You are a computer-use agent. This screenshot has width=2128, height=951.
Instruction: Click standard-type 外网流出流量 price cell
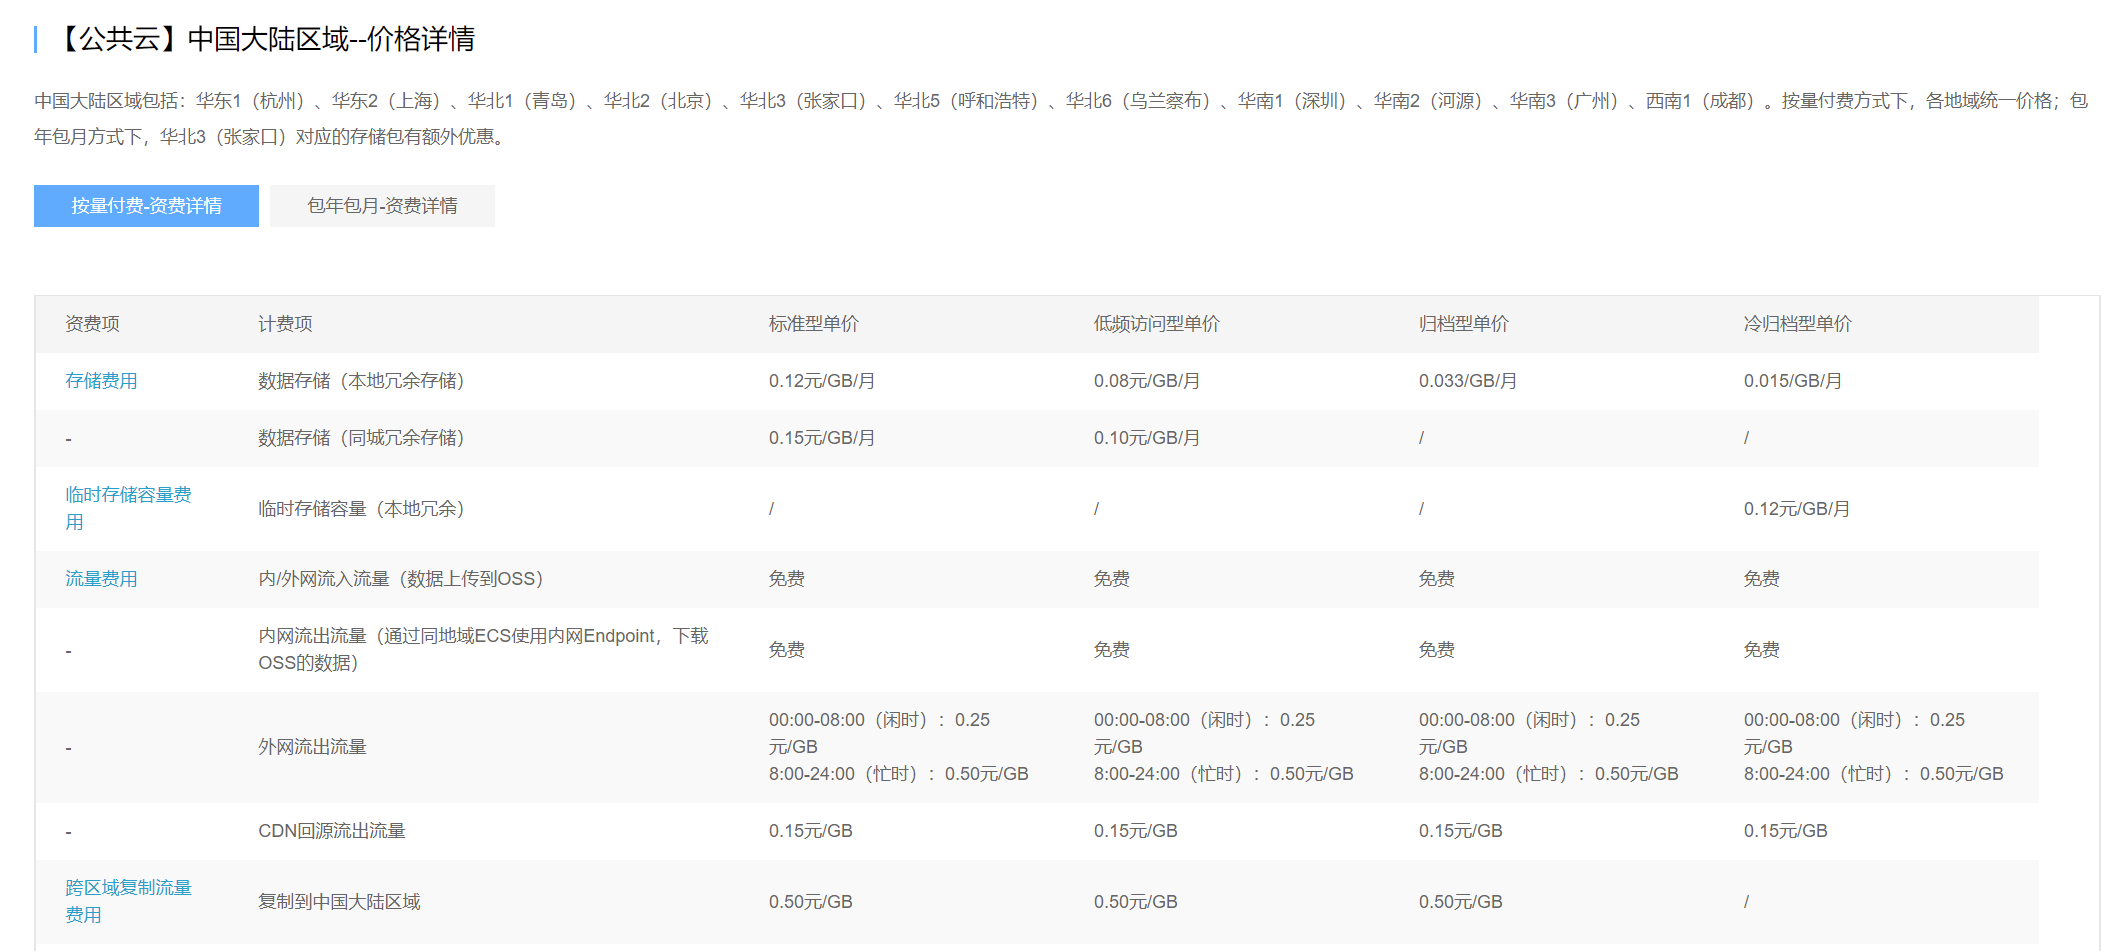pos(898,747)
